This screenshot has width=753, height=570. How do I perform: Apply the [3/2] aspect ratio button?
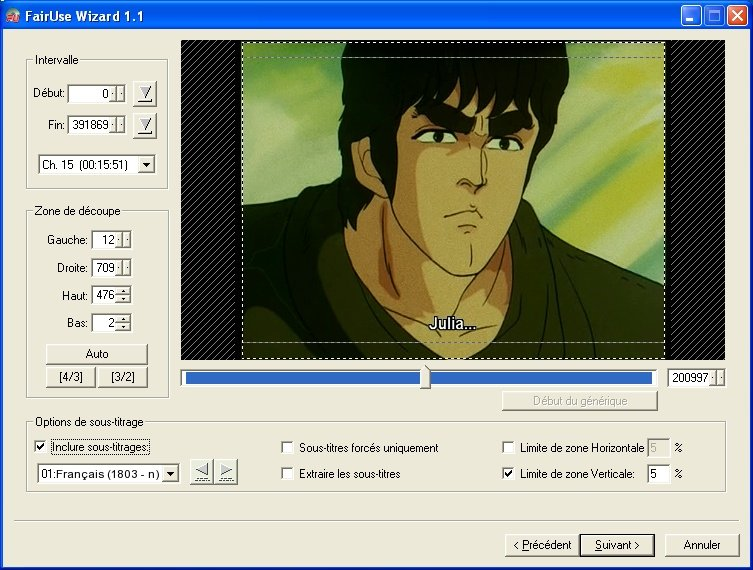122,377
